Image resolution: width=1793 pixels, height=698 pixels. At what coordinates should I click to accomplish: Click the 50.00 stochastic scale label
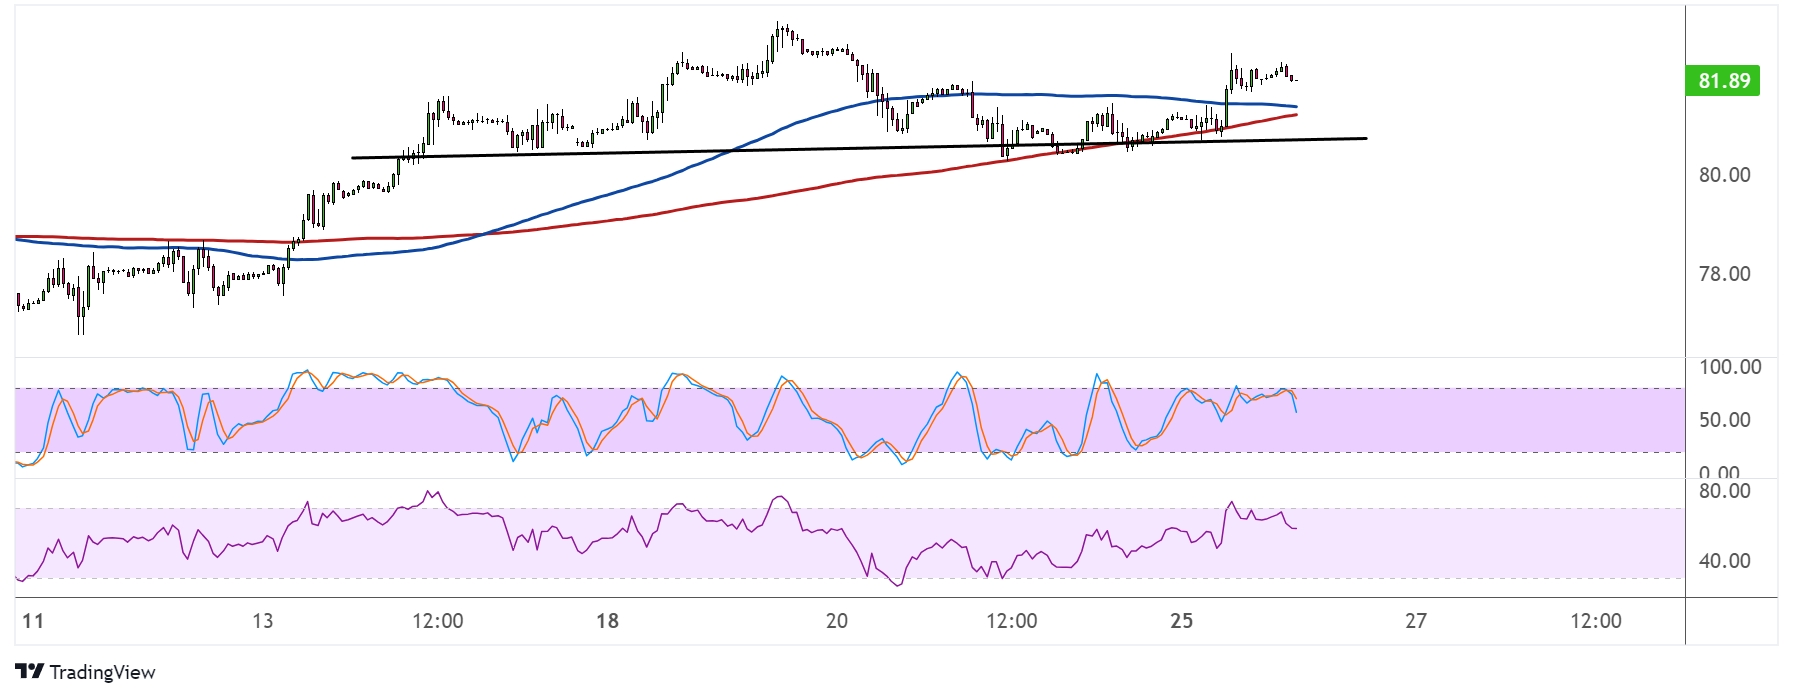pyautogui.click(x=1724, y=420)
